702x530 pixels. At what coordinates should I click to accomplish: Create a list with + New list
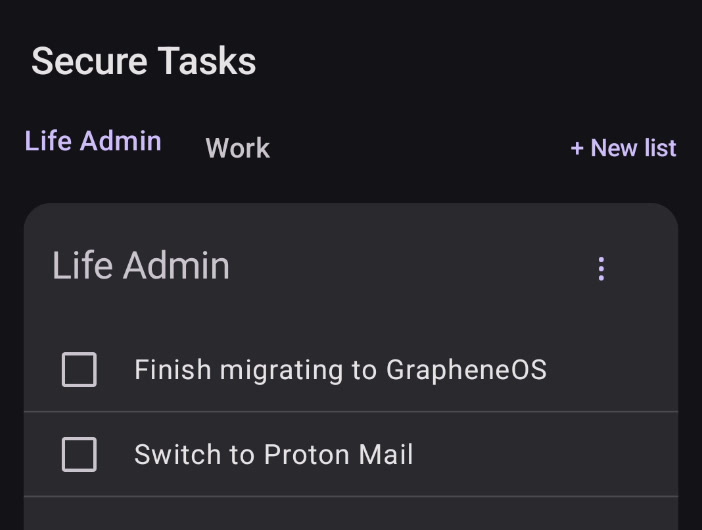click(x=623, y=148)
